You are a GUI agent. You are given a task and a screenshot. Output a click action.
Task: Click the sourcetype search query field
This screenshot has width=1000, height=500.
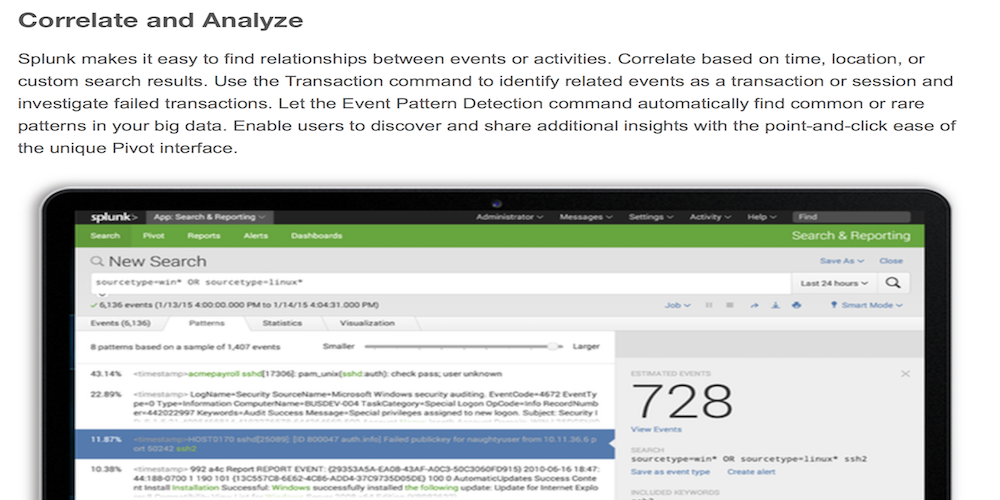coord(441,283)
